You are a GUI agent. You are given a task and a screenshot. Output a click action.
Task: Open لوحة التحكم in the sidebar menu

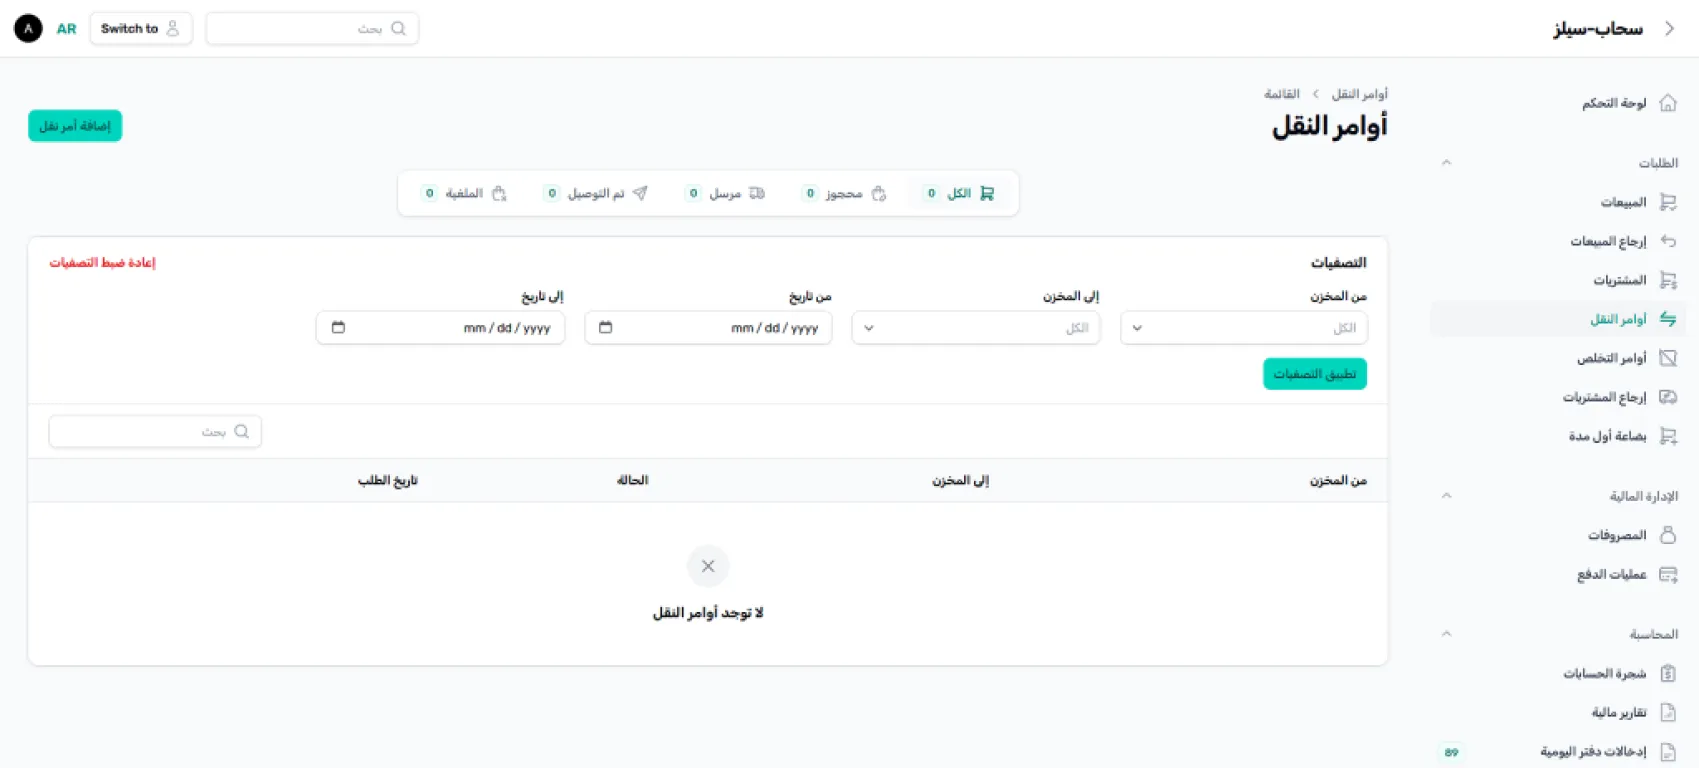coord(1614,103)
